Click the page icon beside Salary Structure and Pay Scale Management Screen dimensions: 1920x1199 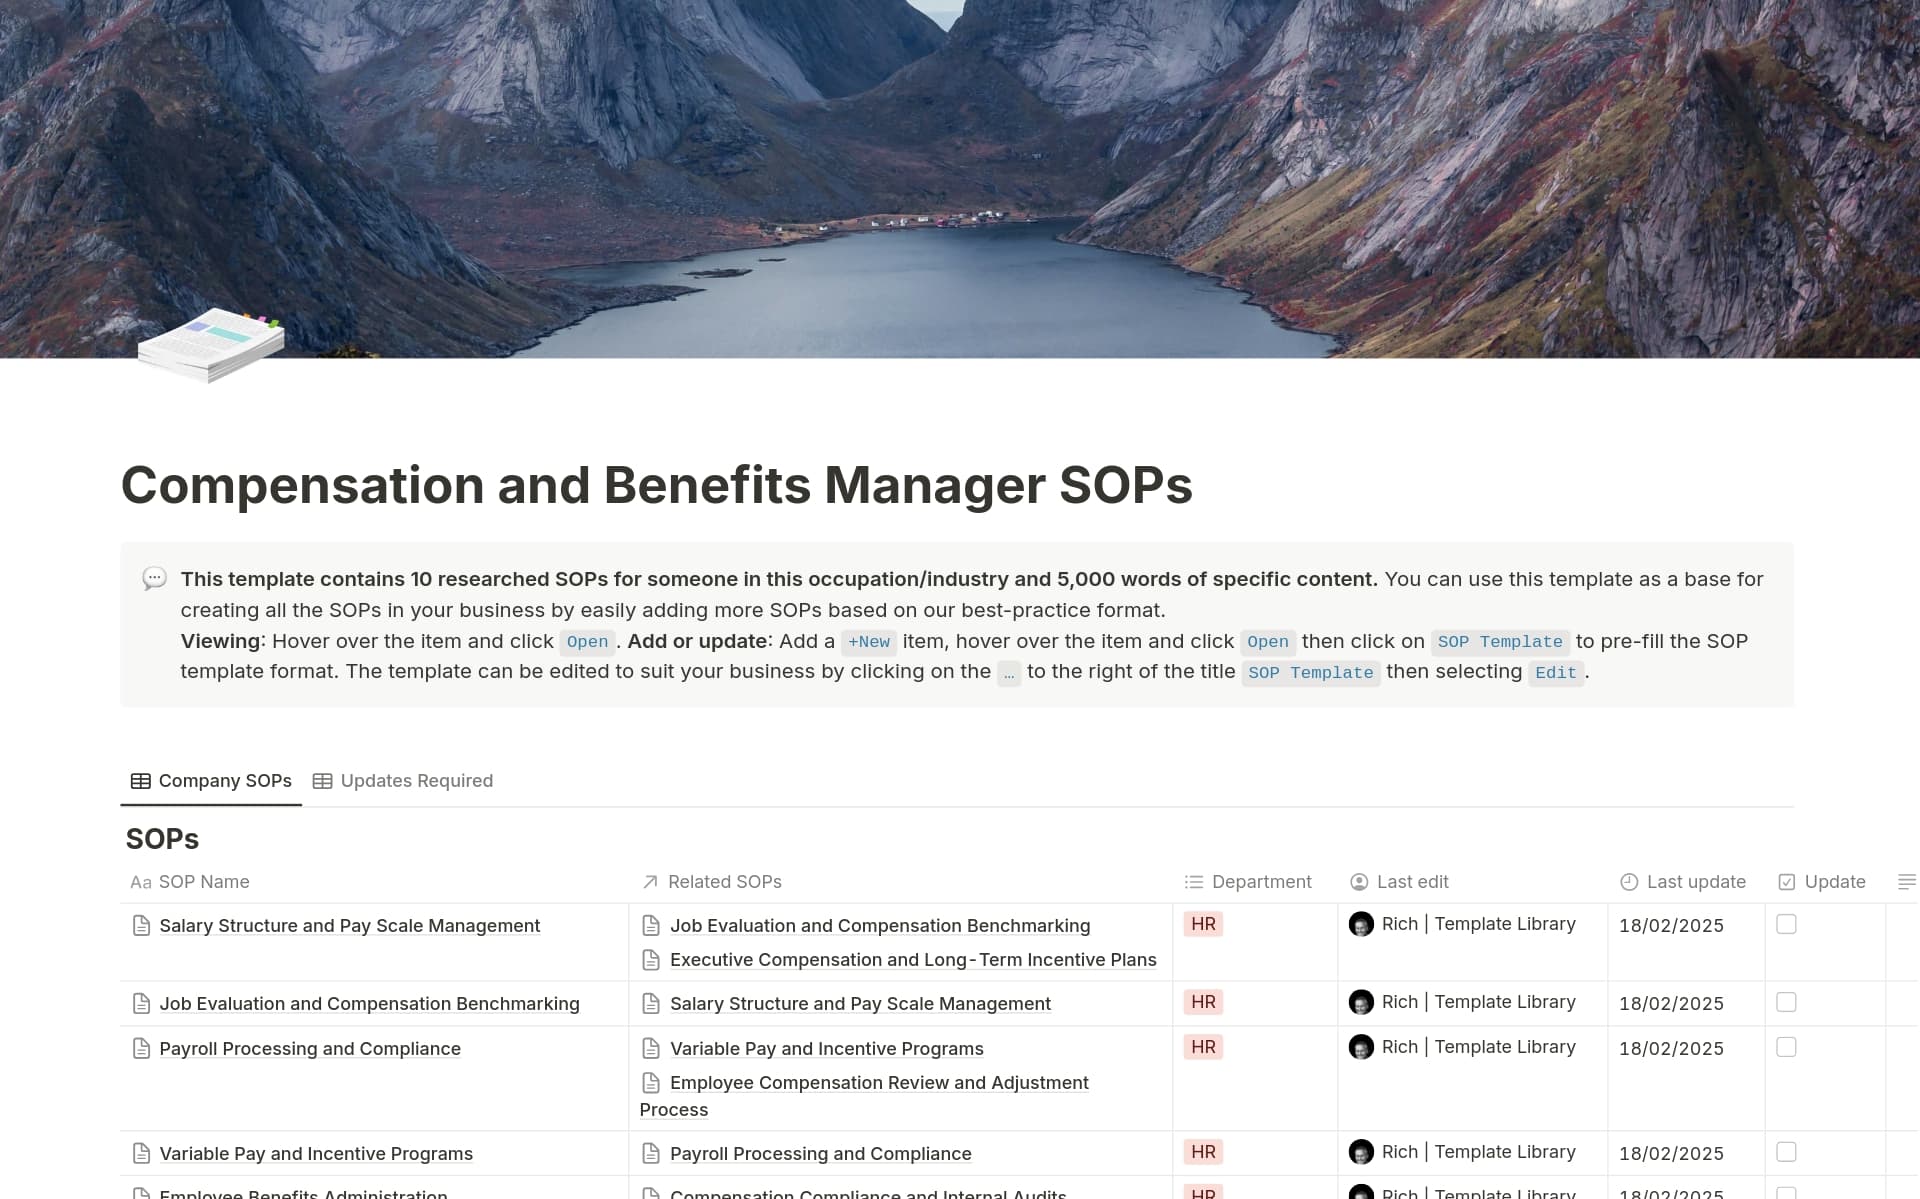click(140, 925)
